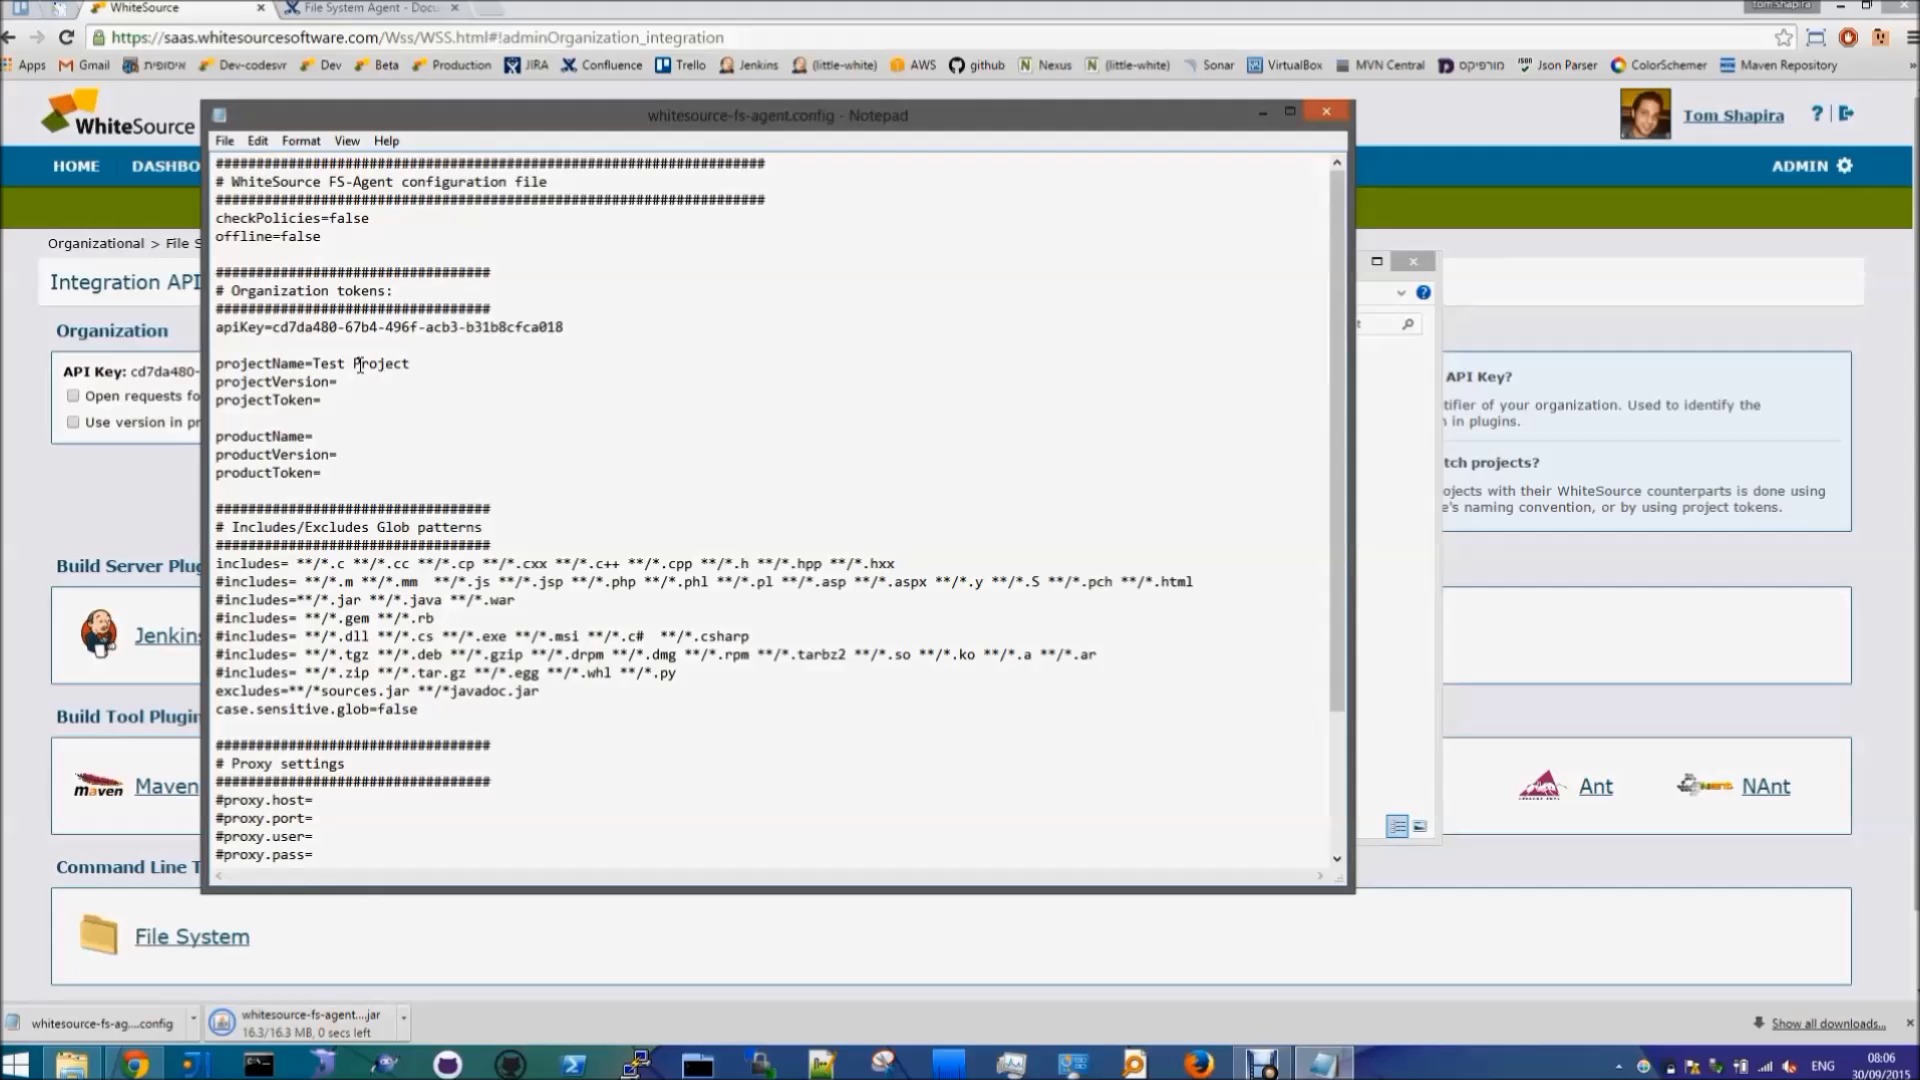Screen dimensions: 1920x1080
Task: Click the Notepad vertical scrollbar thumb
Action: pyautogui.click(x=1337, y=440)
